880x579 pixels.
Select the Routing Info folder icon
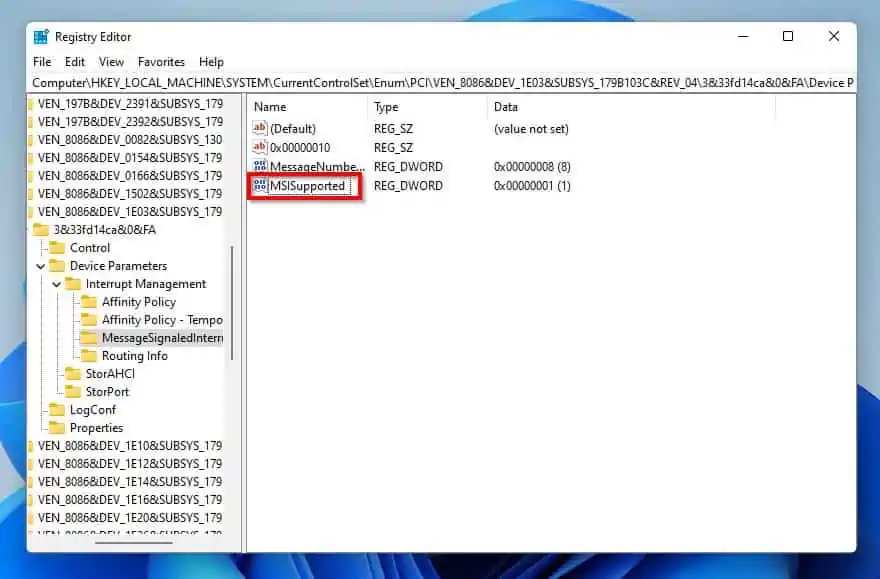[89, 356]
